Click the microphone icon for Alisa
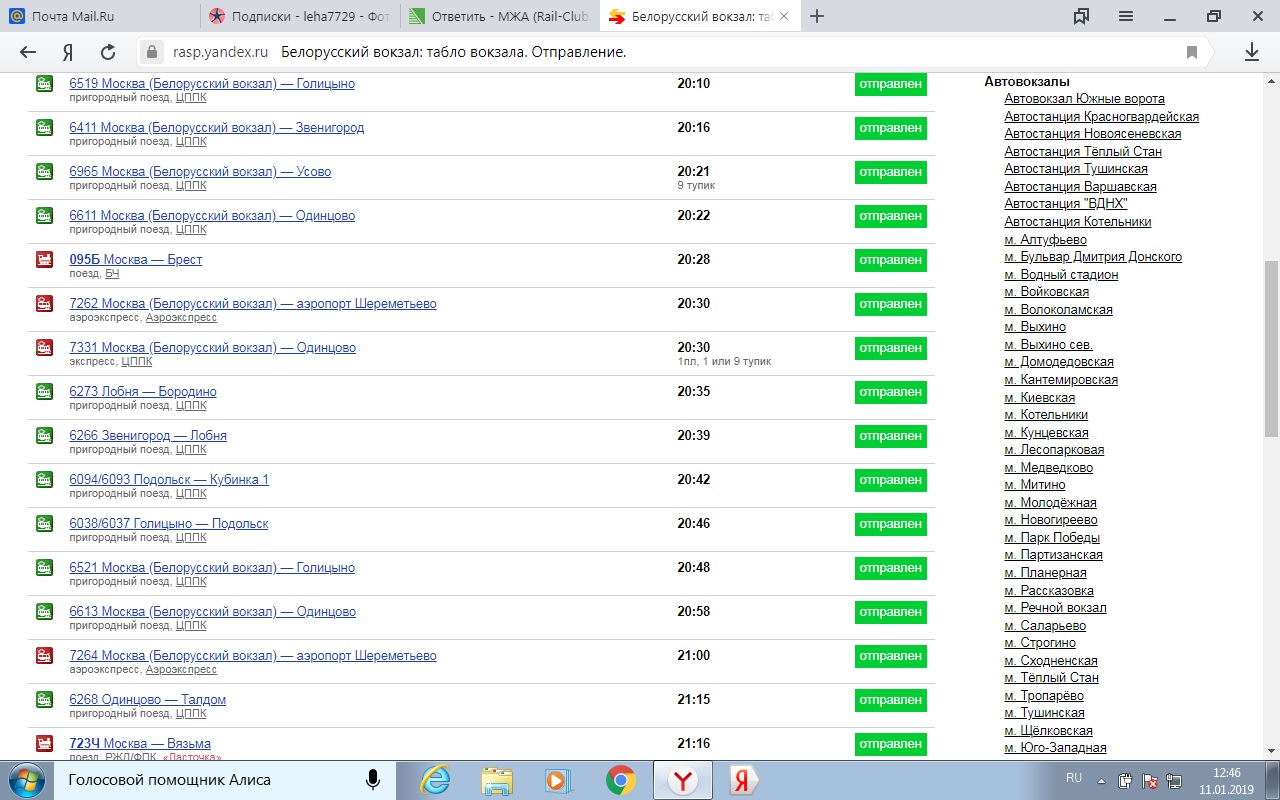Screen dimensions: 1280x800 coord(373,779)
